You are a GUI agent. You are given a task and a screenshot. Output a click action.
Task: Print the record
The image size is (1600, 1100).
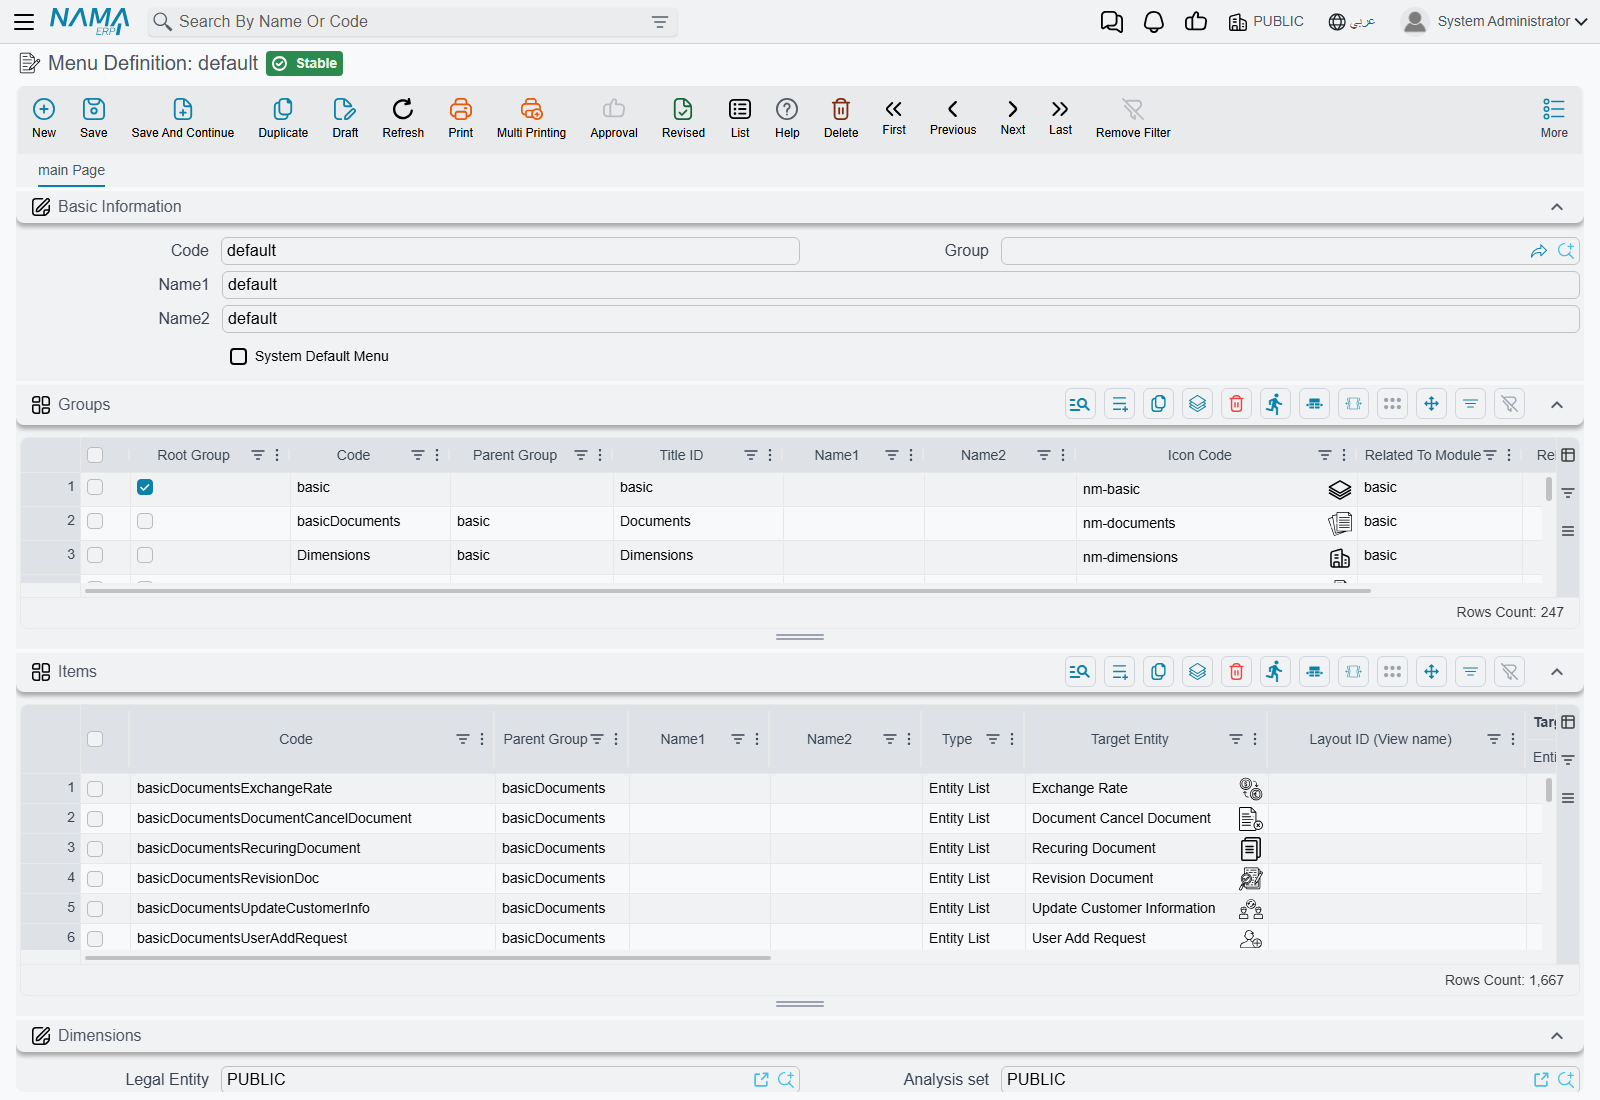pos(461,118)
